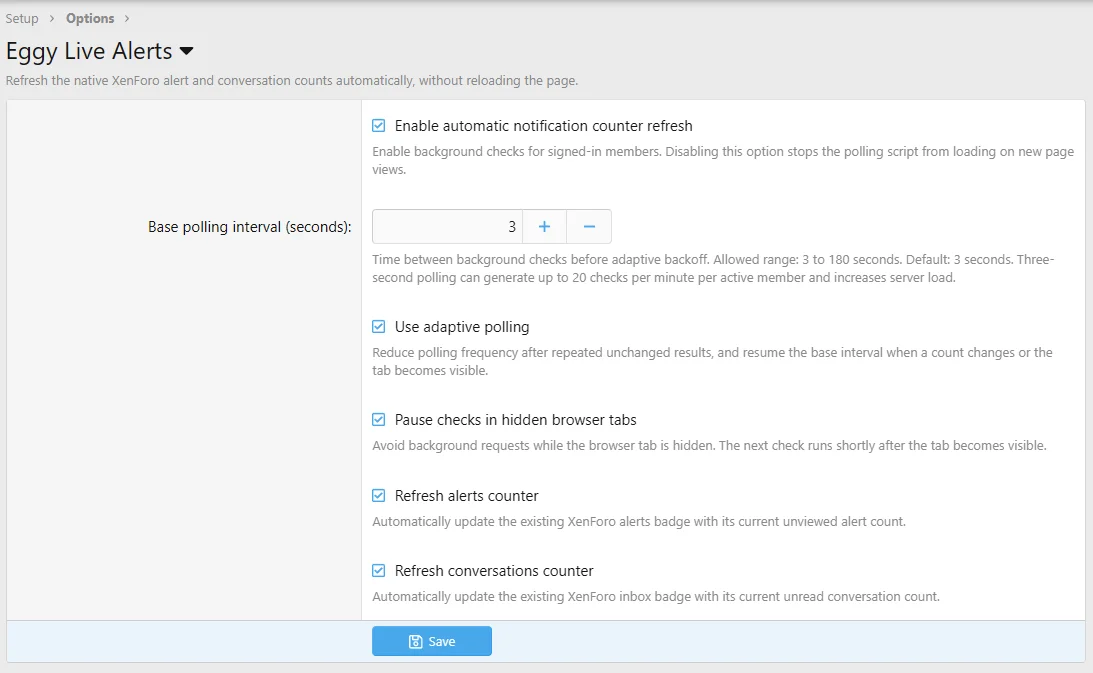Click Base polling interval (seconds) label
The height and width of the screenshot is (673, 1093).
pos(250,227)
